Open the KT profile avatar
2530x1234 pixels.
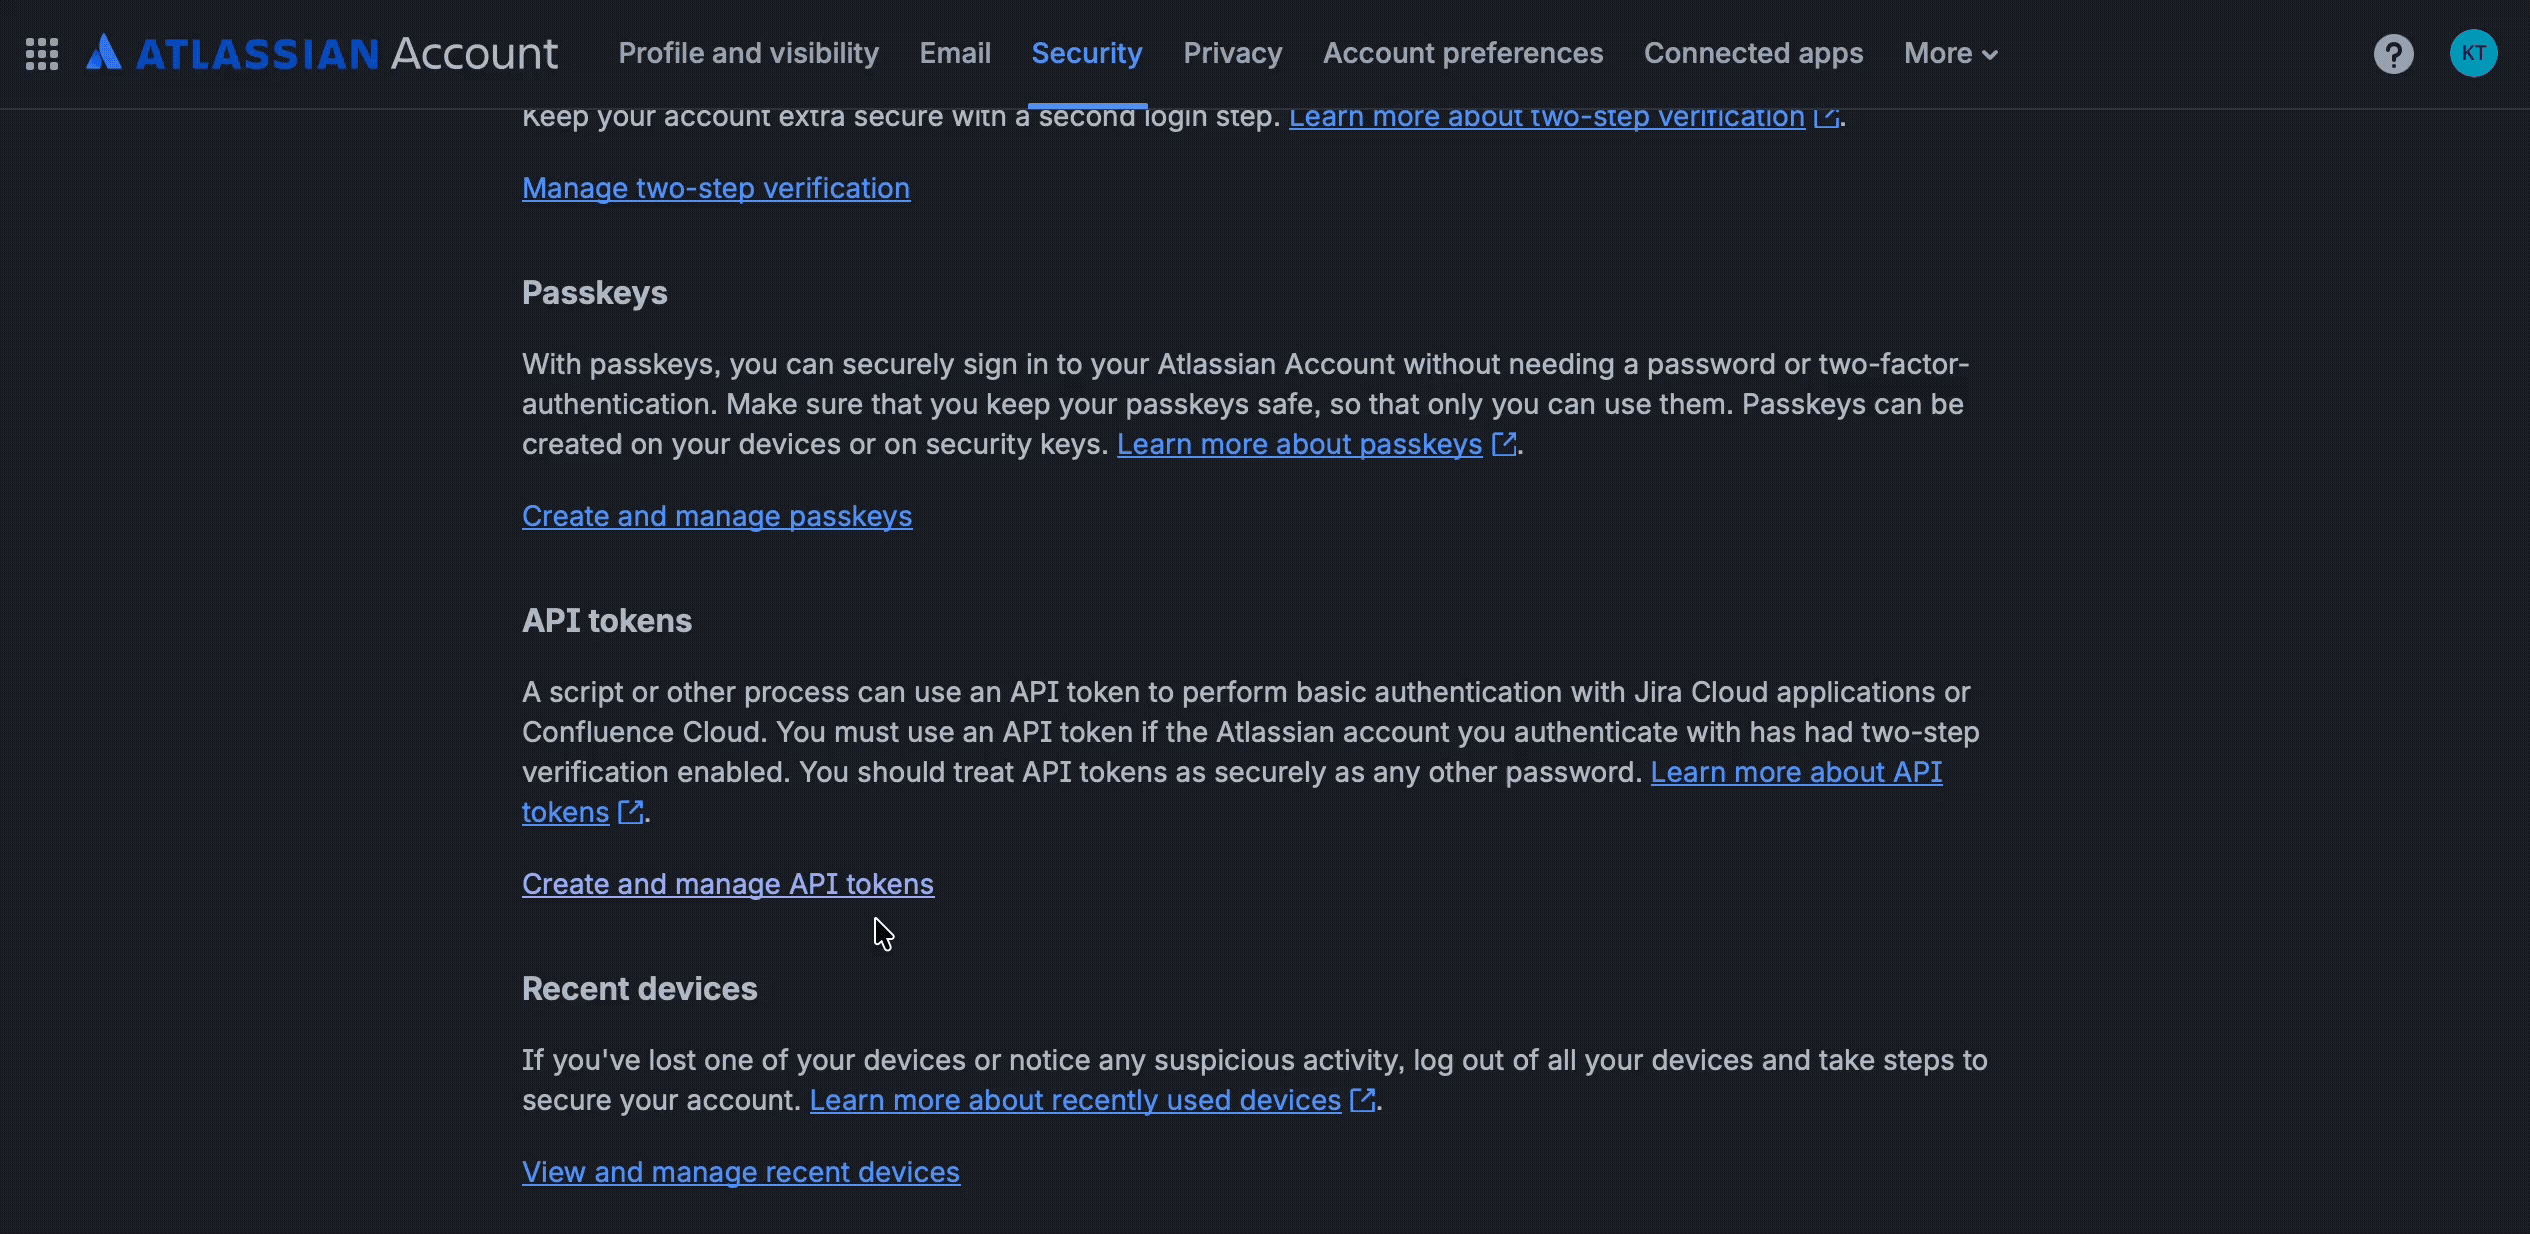coord(2473,53)
